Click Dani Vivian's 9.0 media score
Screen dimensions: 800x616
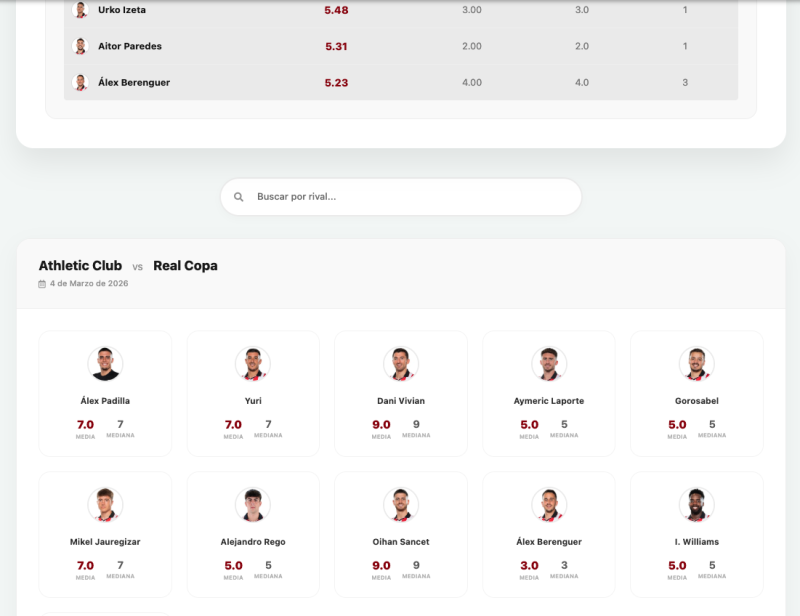tap(381, 425)
